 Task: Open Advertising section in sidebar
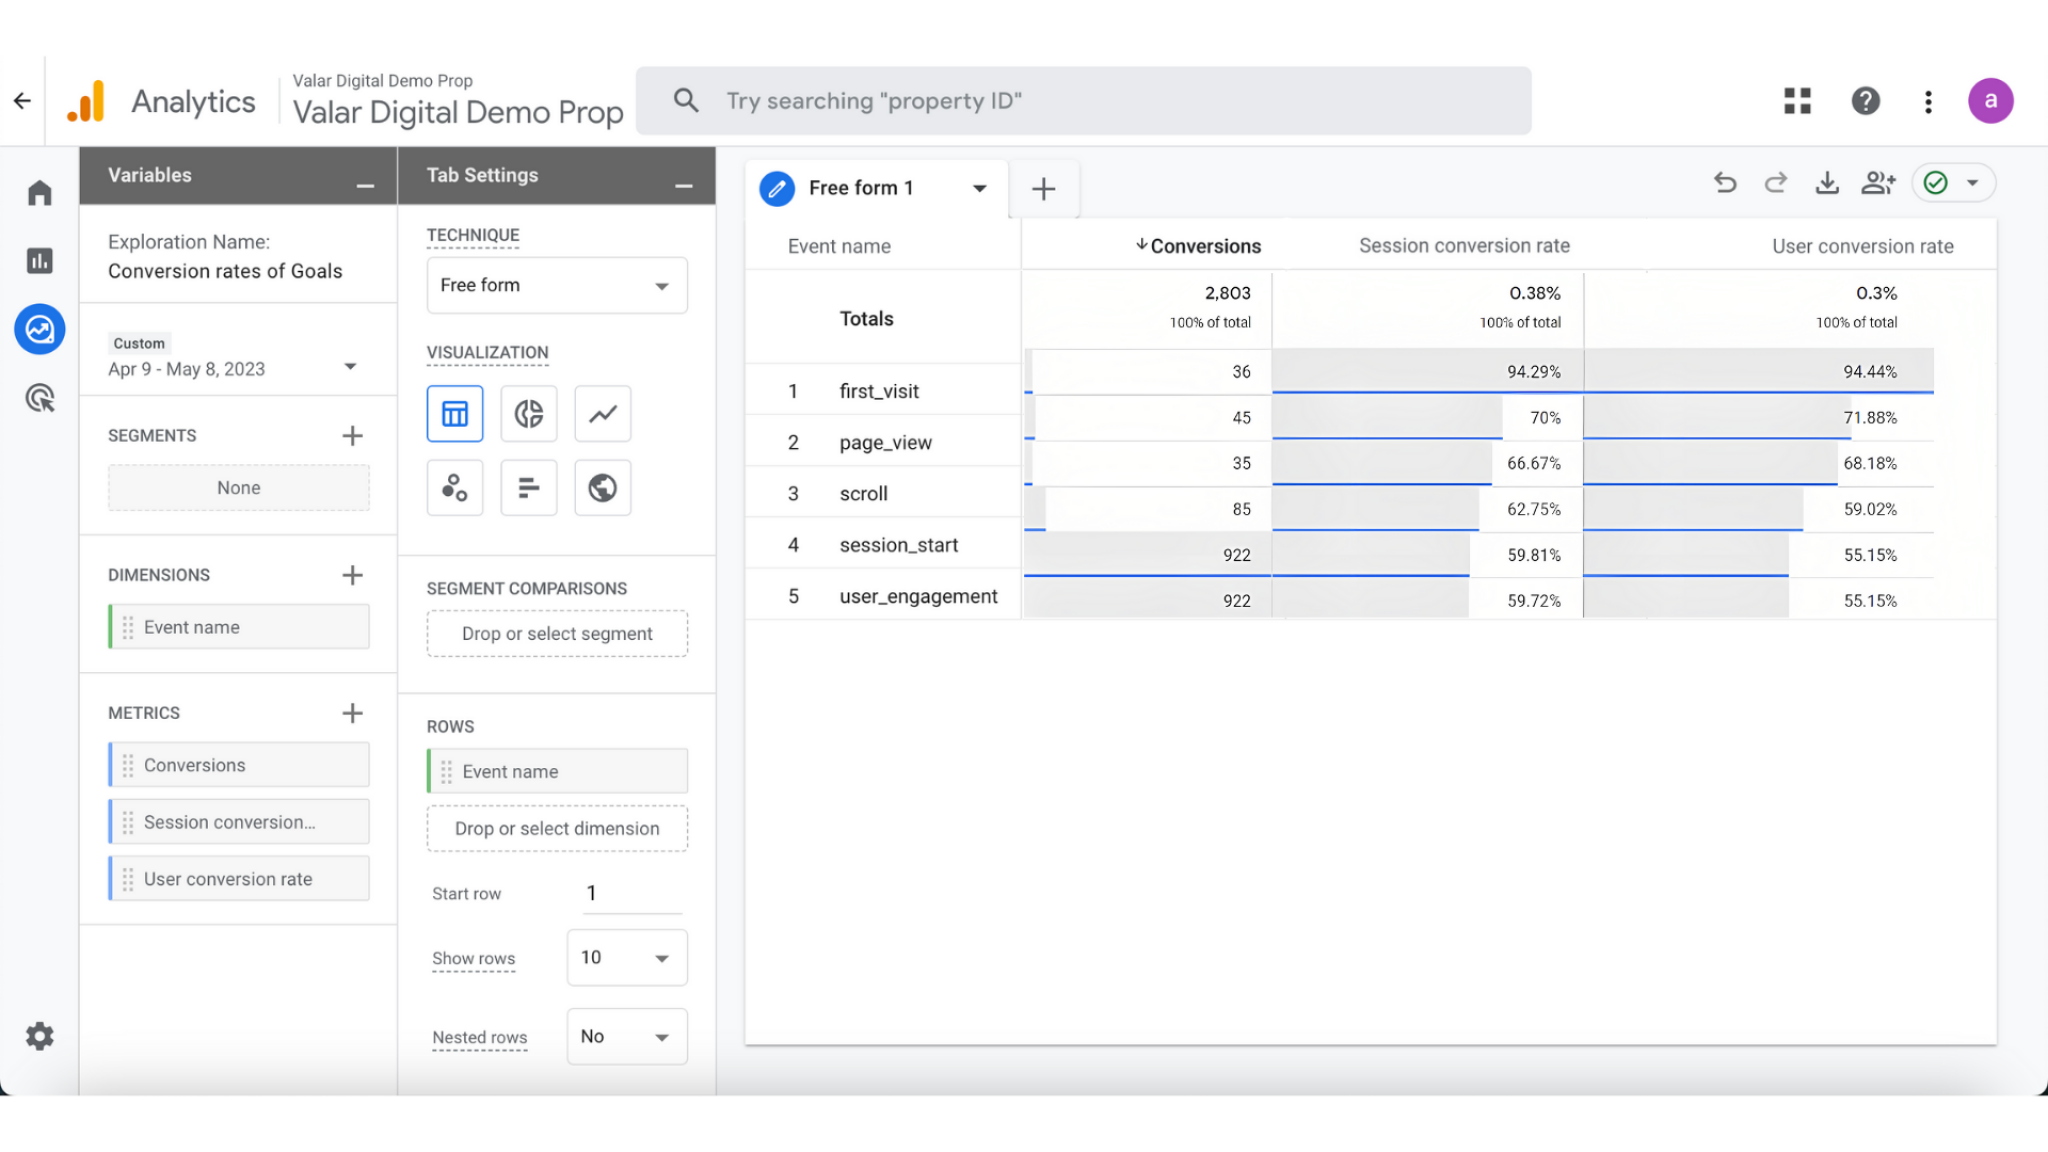[40, 398]
